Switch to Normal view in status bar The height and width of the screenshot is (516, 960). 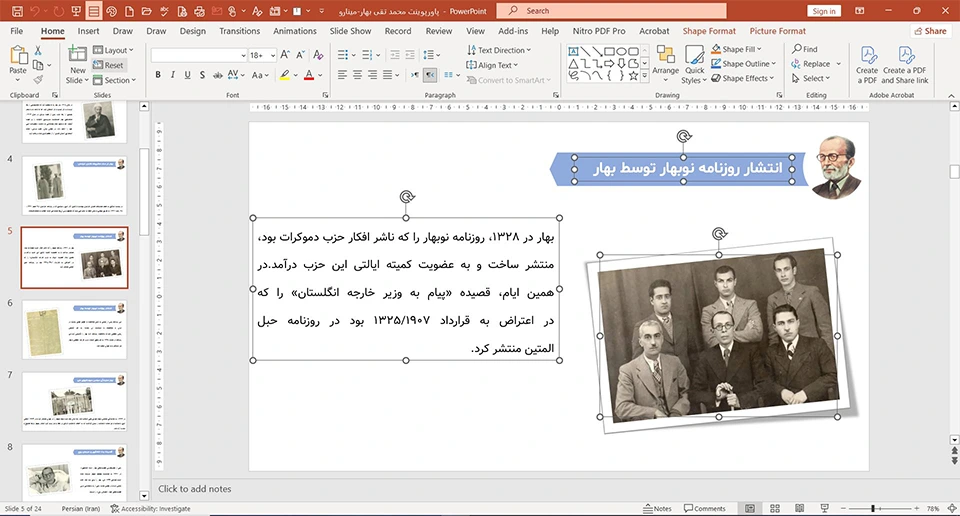[x=750, y=509]
